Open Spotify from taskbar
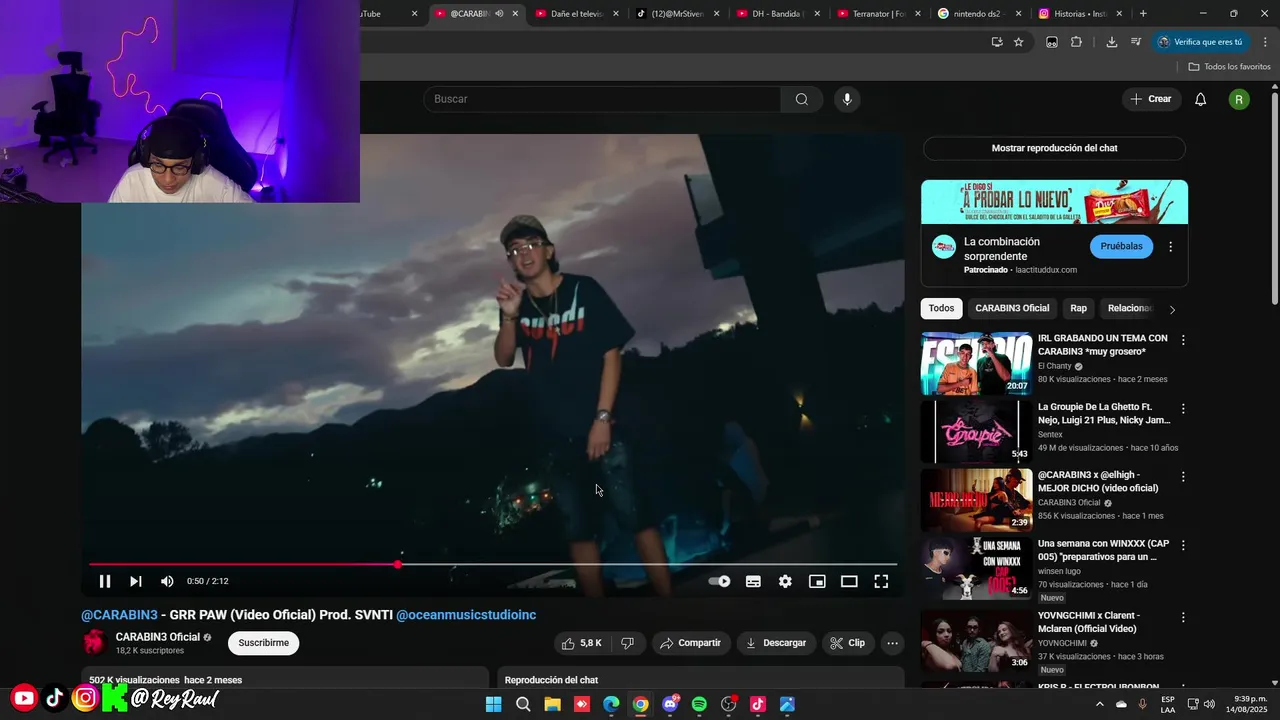This screenshot has height=720, width=1280. click(x=699, y=704)
